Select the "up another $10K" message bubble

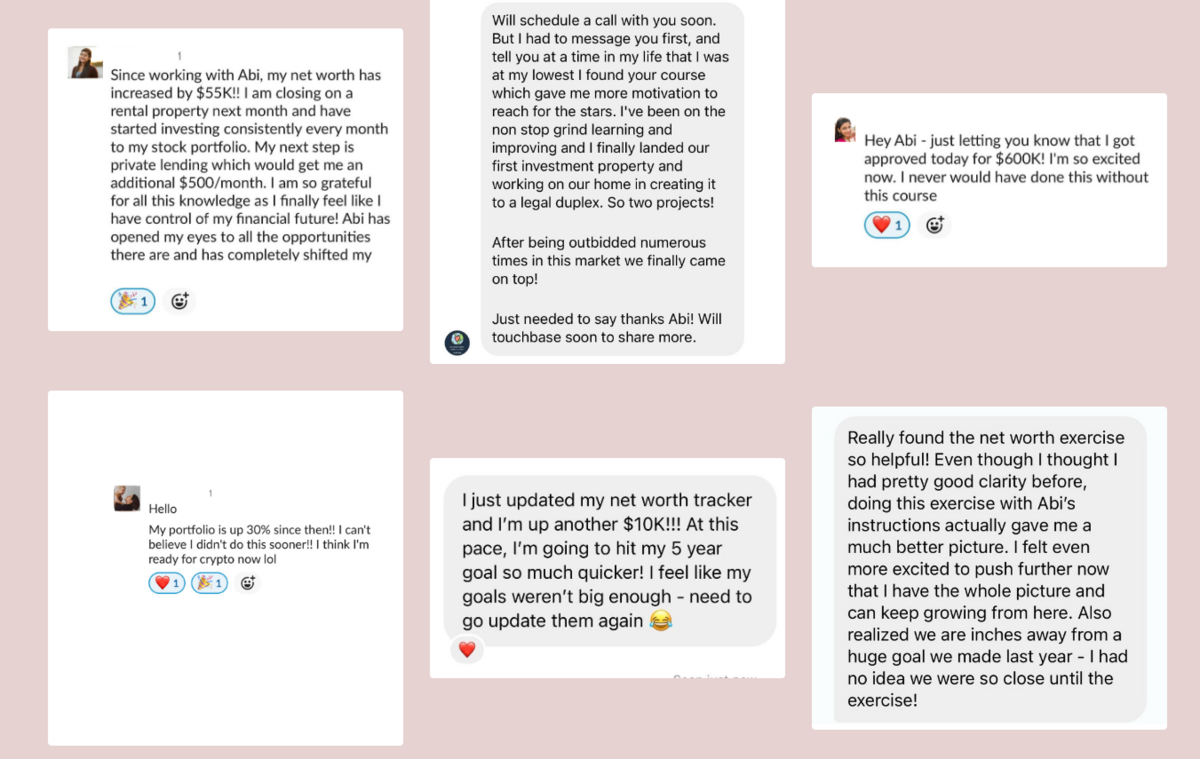pyautogui.click(x=610, y=560)
